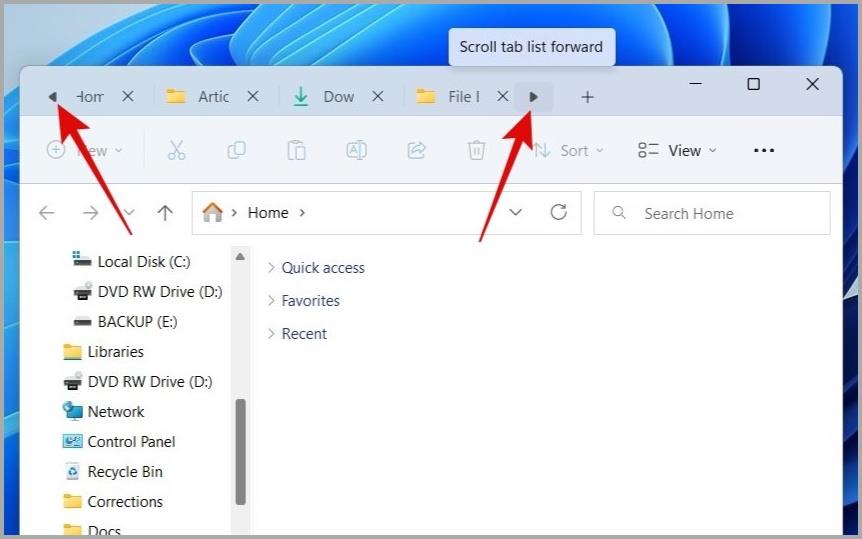Expand chevron after Home breadcrumb

coord(302,213)
